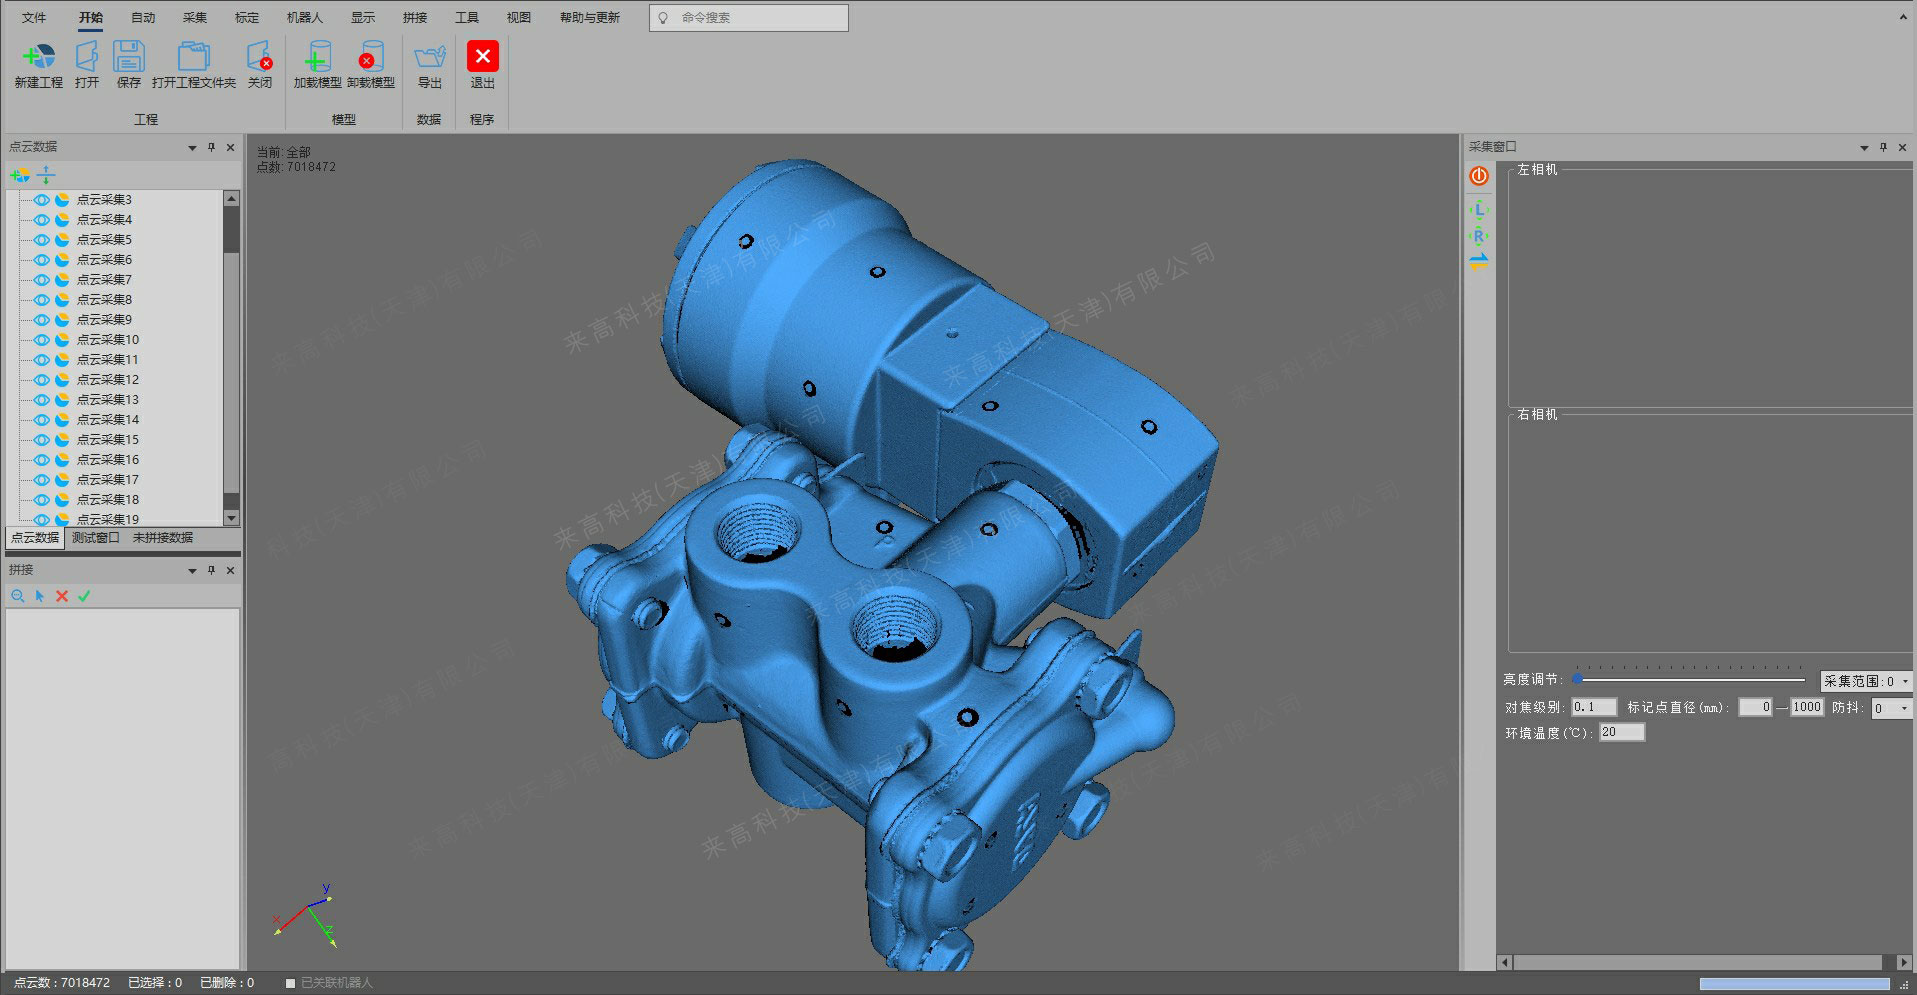Click the green checkmark in 拼接 panel
This screenshot has width=1917, height=995.
(84, 596)
